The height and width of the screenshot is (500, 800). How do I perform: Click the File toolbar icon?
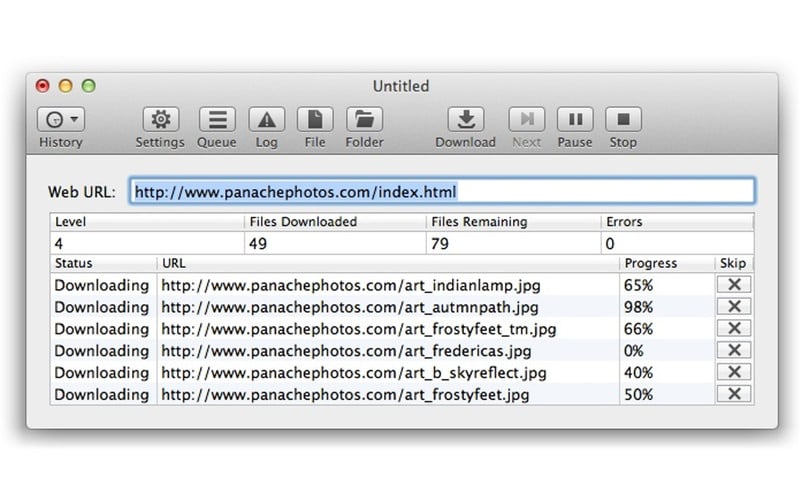tap(315, 119)
